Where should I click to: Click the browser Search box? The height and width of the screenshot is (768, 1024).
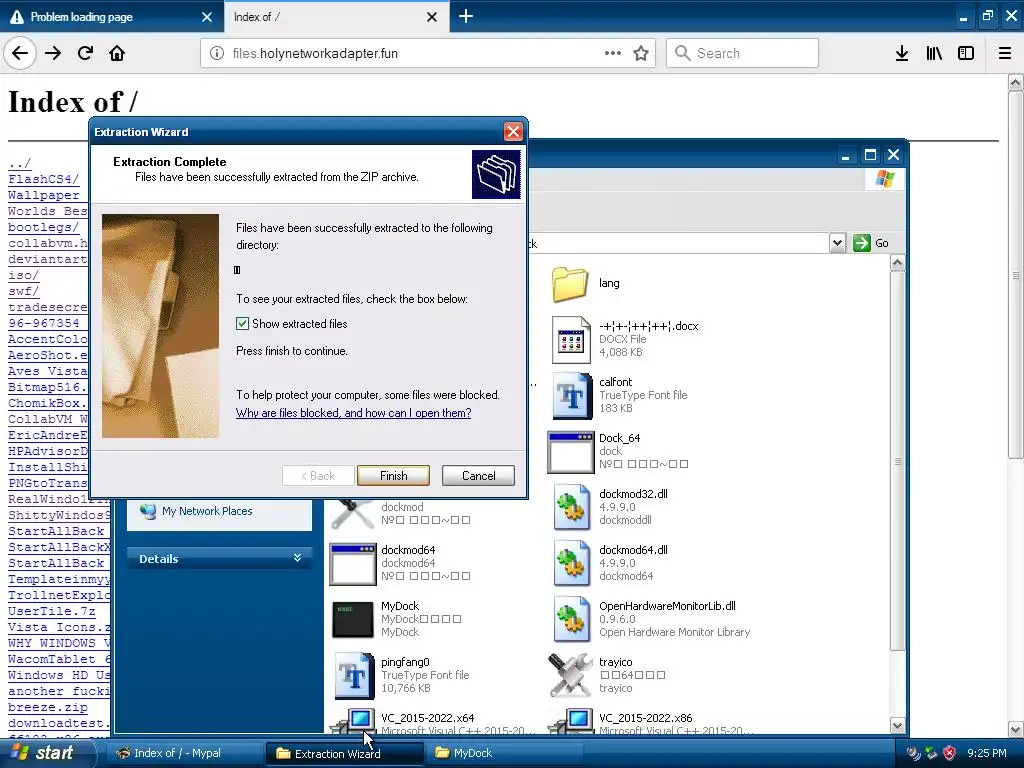(742, 53)
